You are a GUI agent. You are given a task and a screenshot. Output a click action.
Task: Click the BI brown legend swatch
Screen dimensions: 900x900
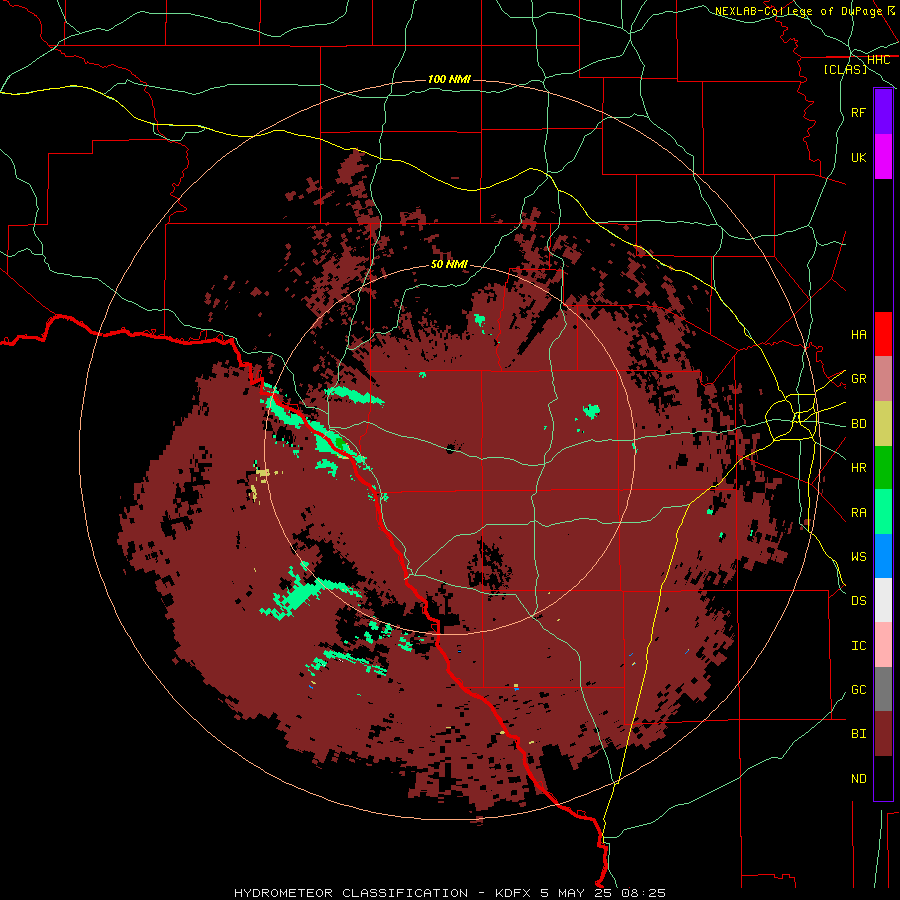point(883,734)
